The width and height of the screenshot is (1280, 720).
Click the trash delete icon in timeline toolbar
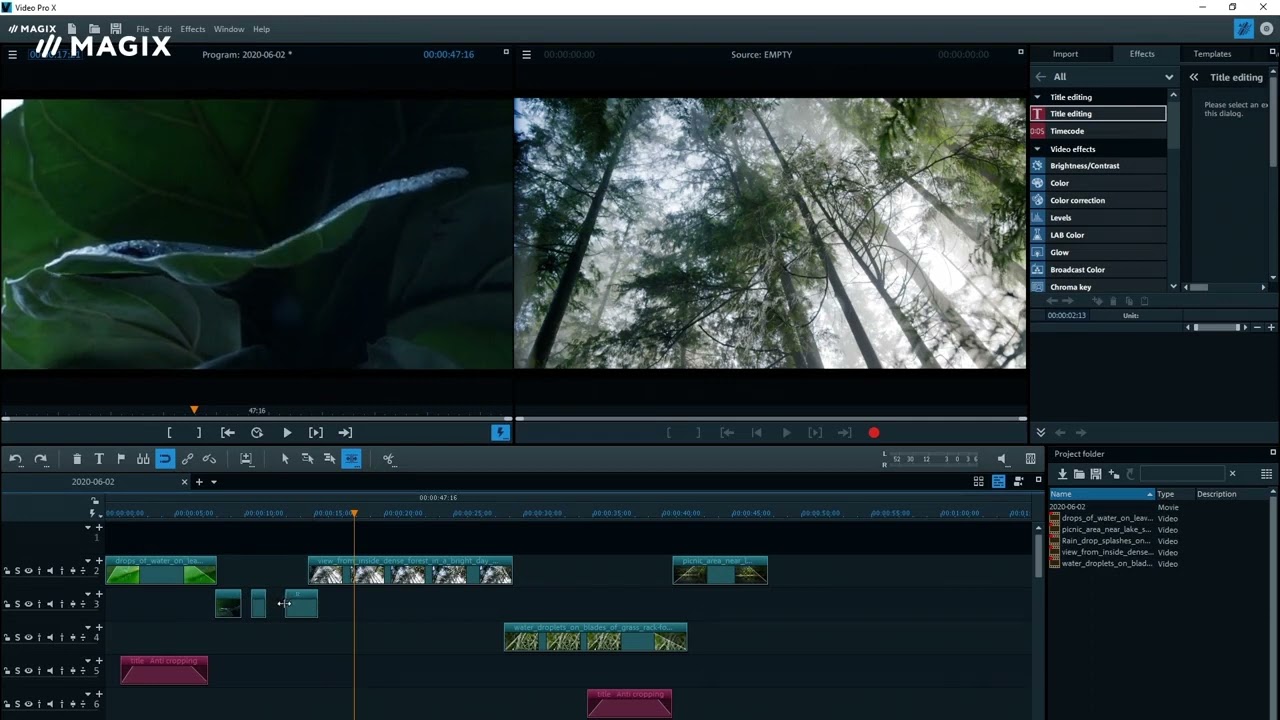[77, 459]
